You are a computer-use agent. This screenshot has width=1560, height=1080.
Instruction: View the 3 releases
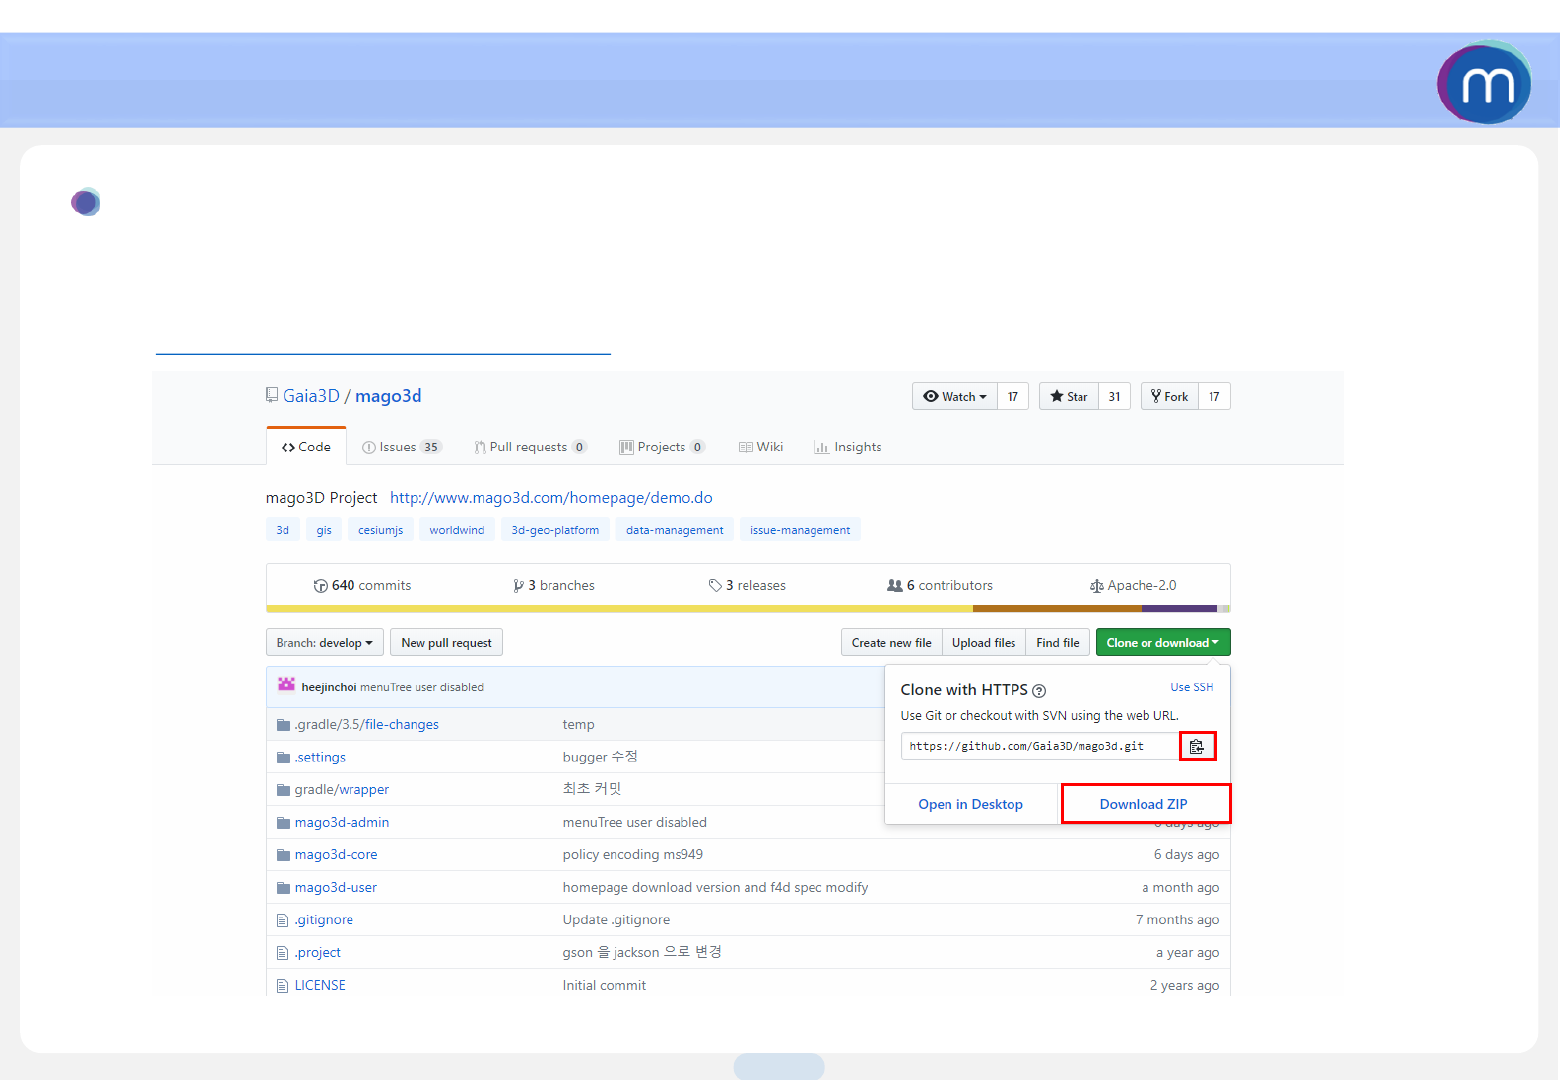pyautogui.click(x=747, y=586)
